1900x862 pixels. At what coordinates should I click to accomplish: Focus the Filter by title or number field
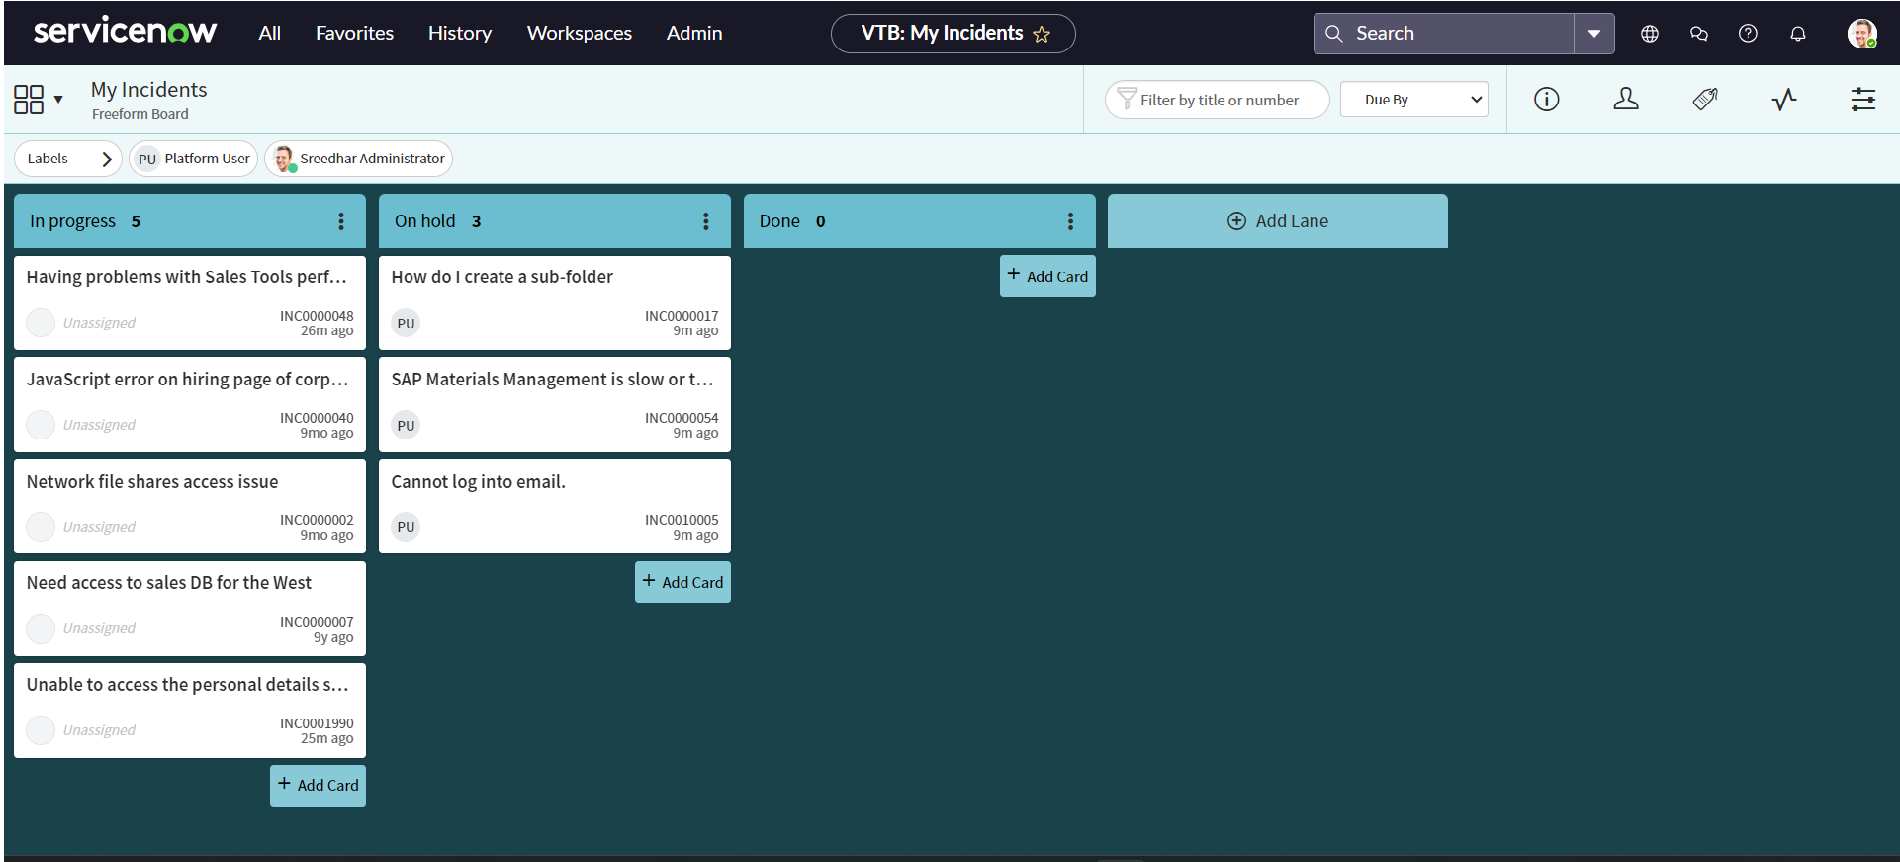pos(1218,99)
